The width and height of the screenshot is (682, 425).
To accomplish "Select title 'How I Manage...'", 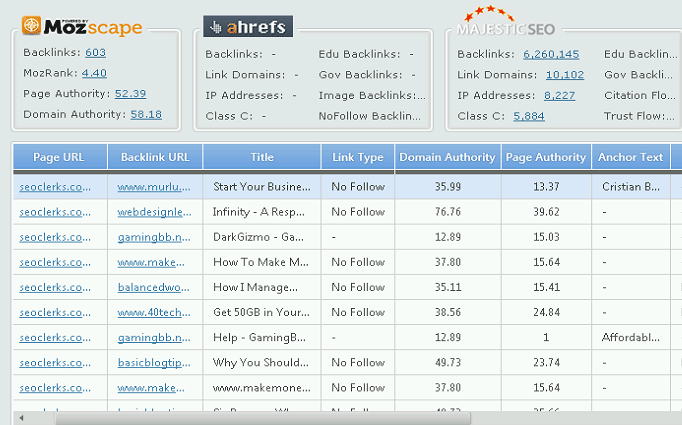I will (255, 288).
